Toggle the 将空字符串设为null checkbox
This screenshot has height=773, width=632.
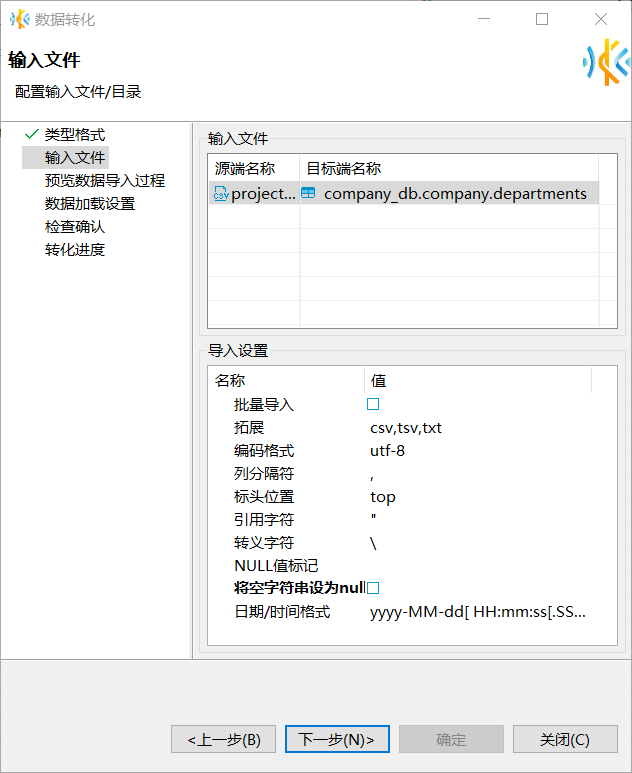pos(373,588)
